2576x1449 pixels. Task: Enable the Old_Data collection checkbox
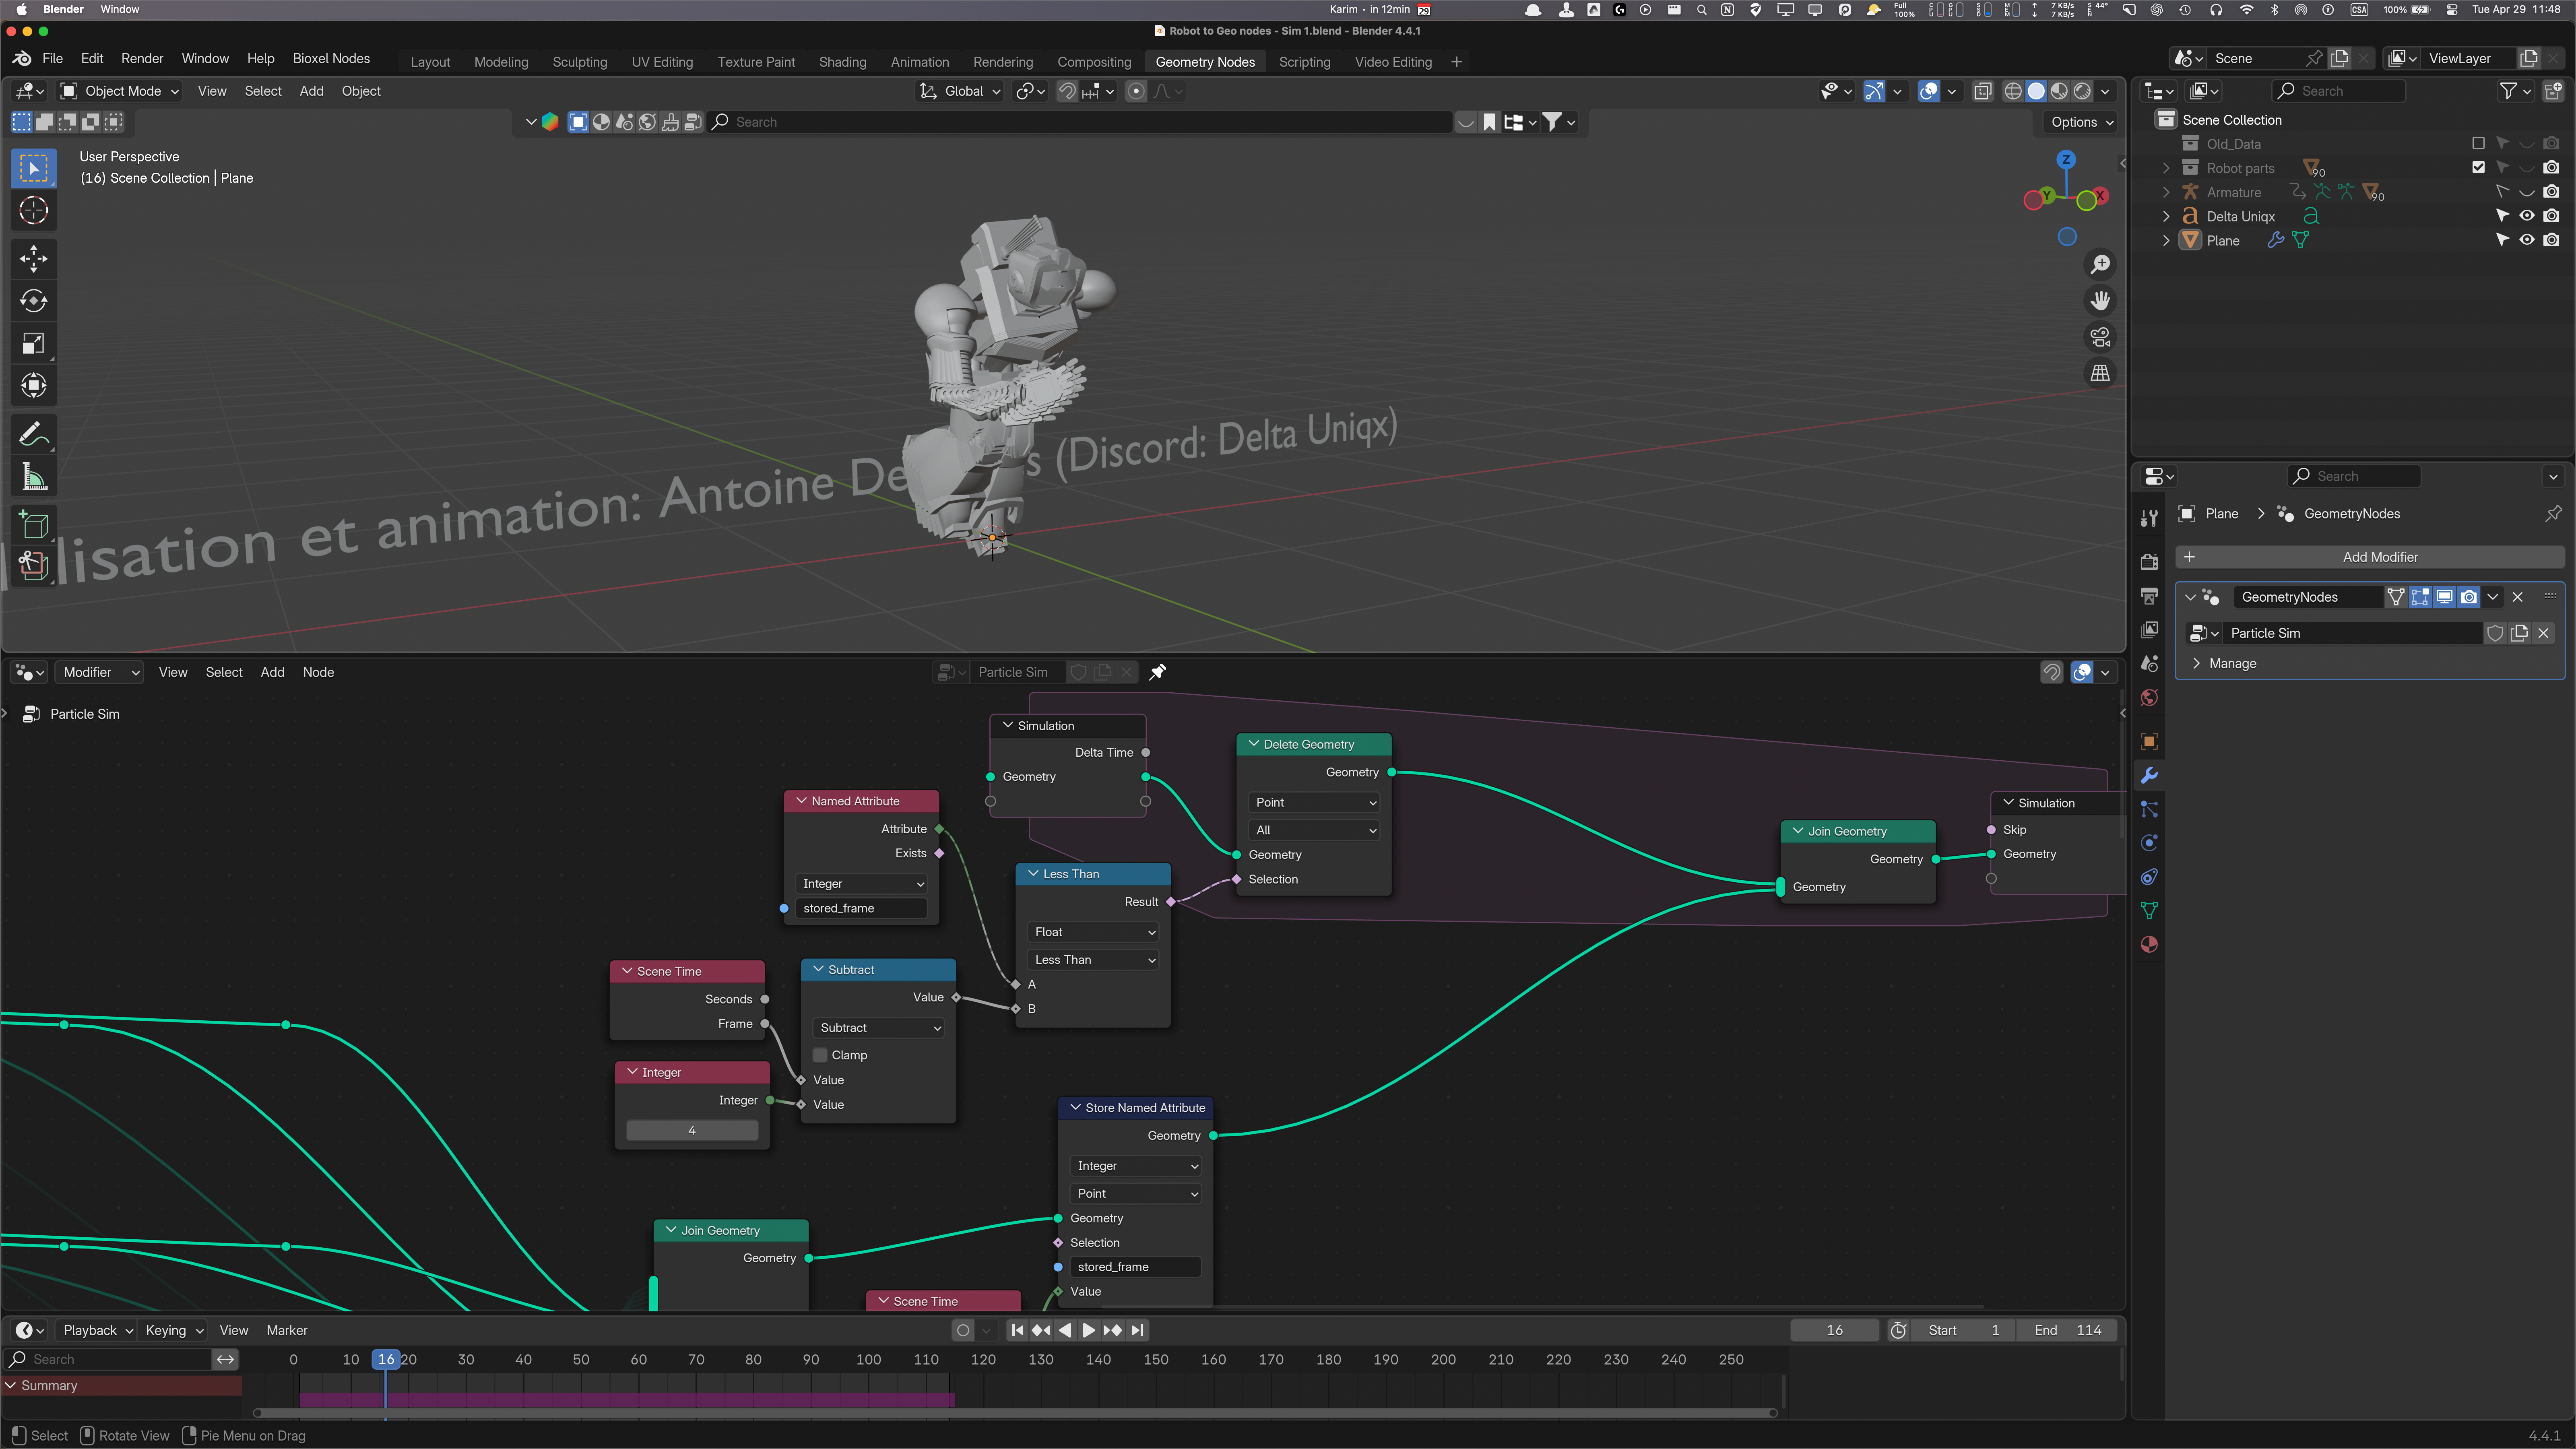[x=2478, y=144]
